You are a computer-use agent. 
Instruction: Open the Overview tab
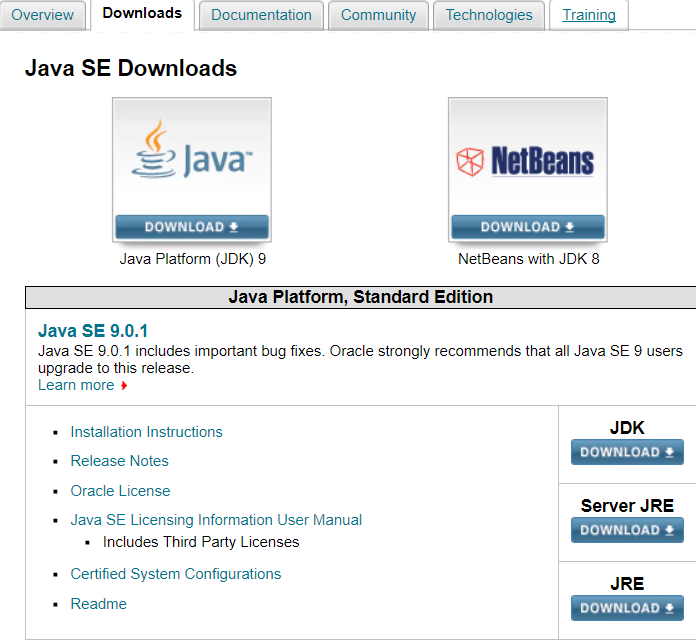point(43,15)
